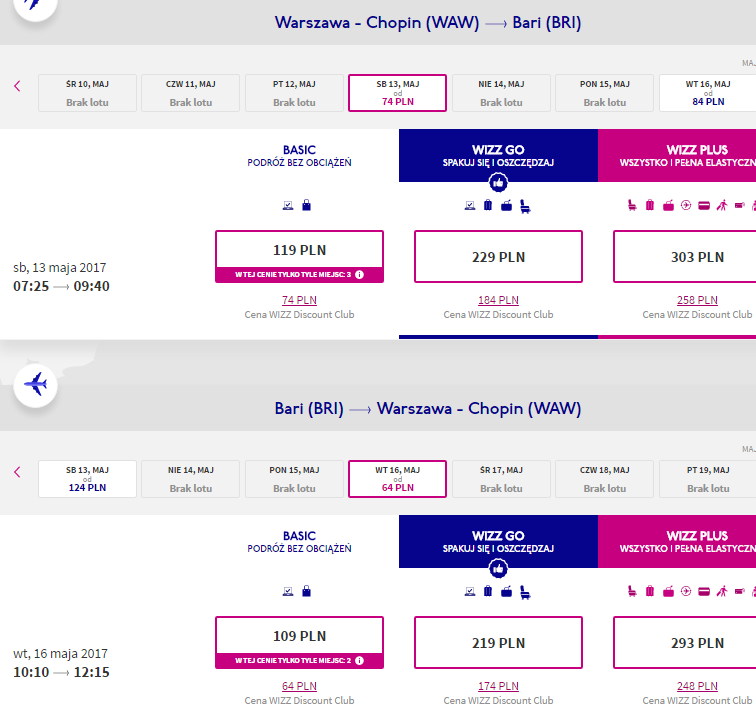
Task: Select PT 12, MAJ outbound date tab
Action: click(x=294, y=93)
